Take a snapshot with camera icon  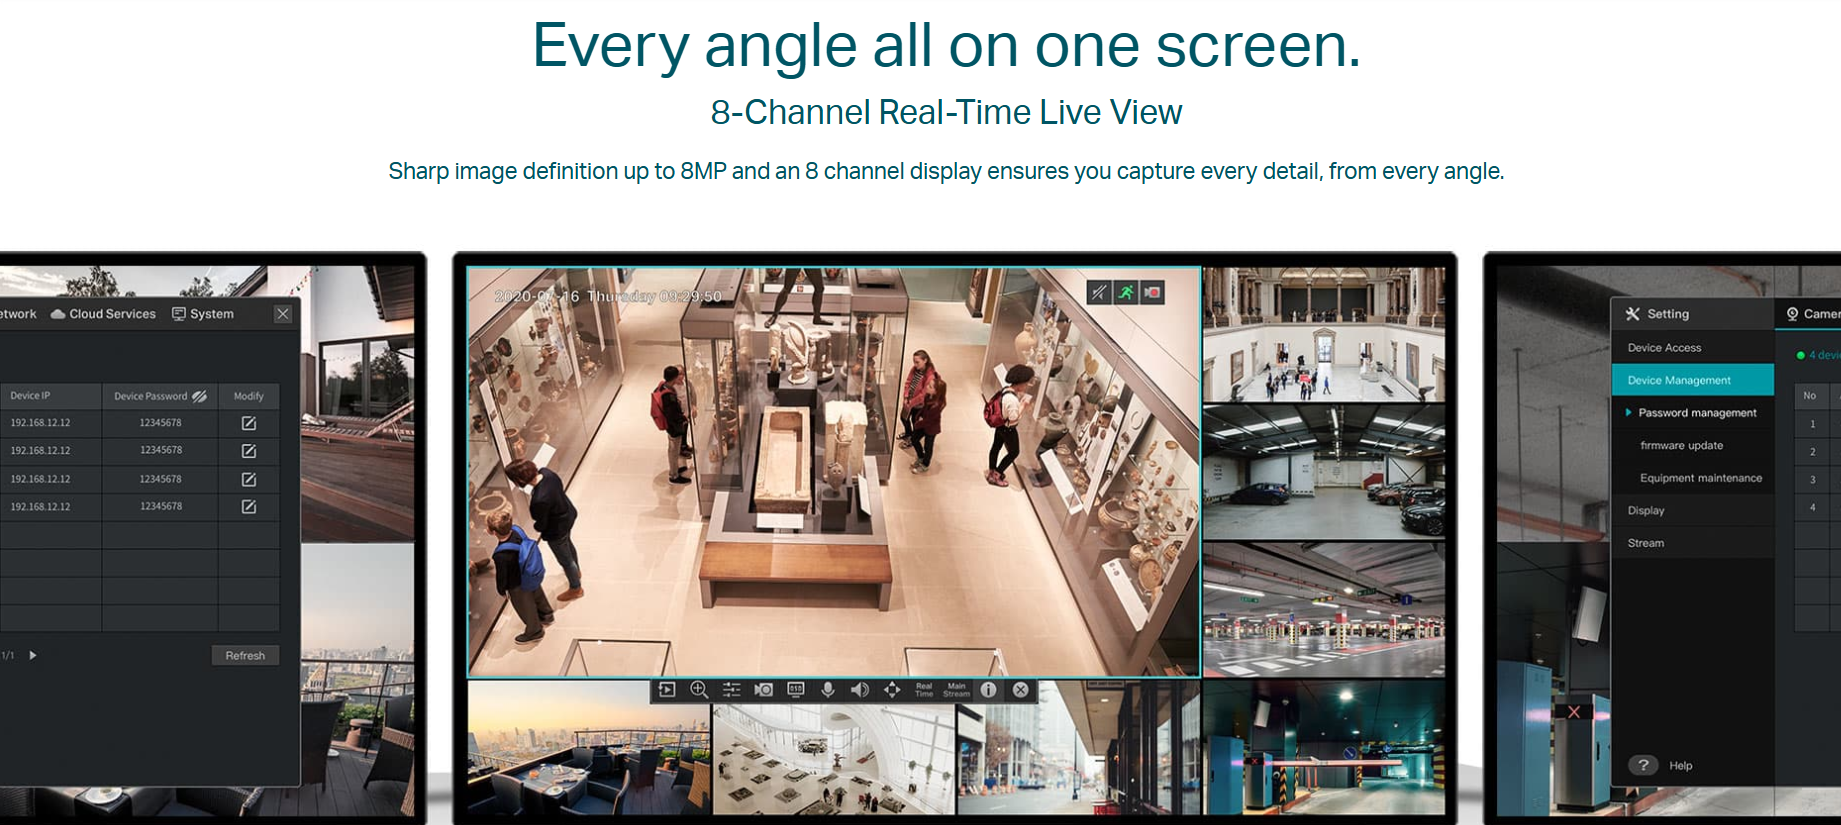(x=764, y=690)
